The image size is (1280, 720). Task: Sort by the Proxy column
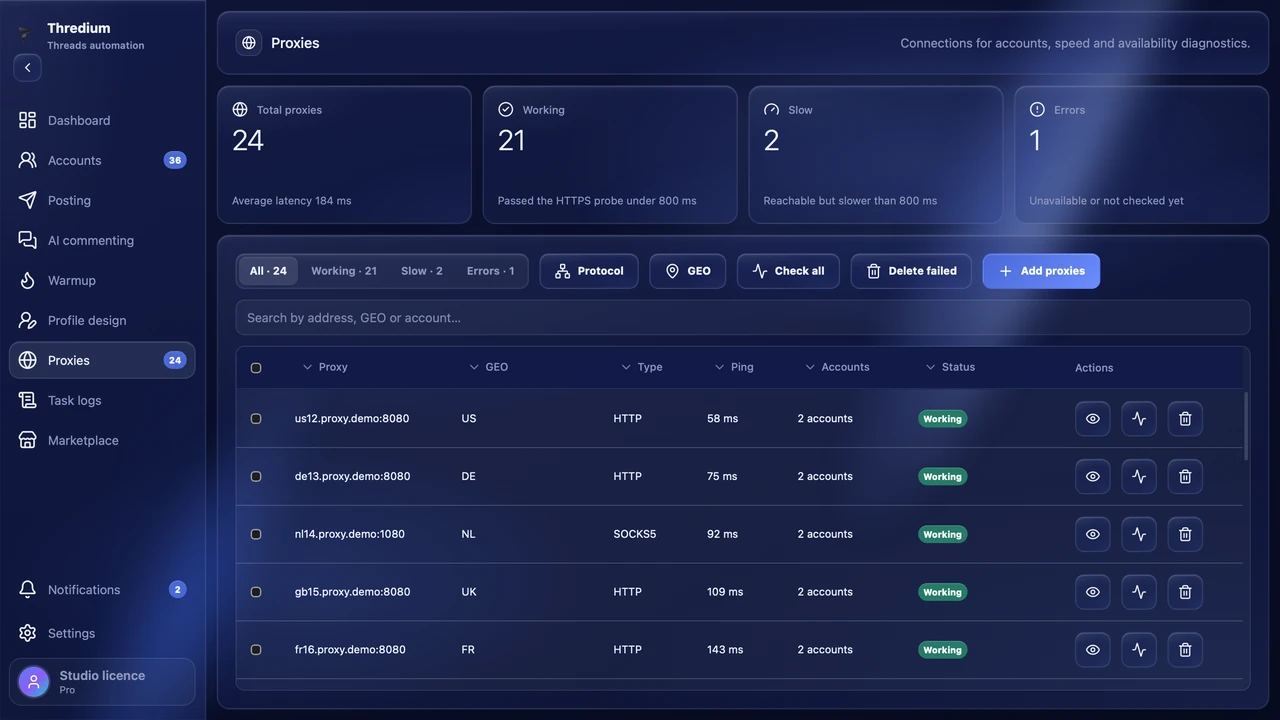point(325,367)
